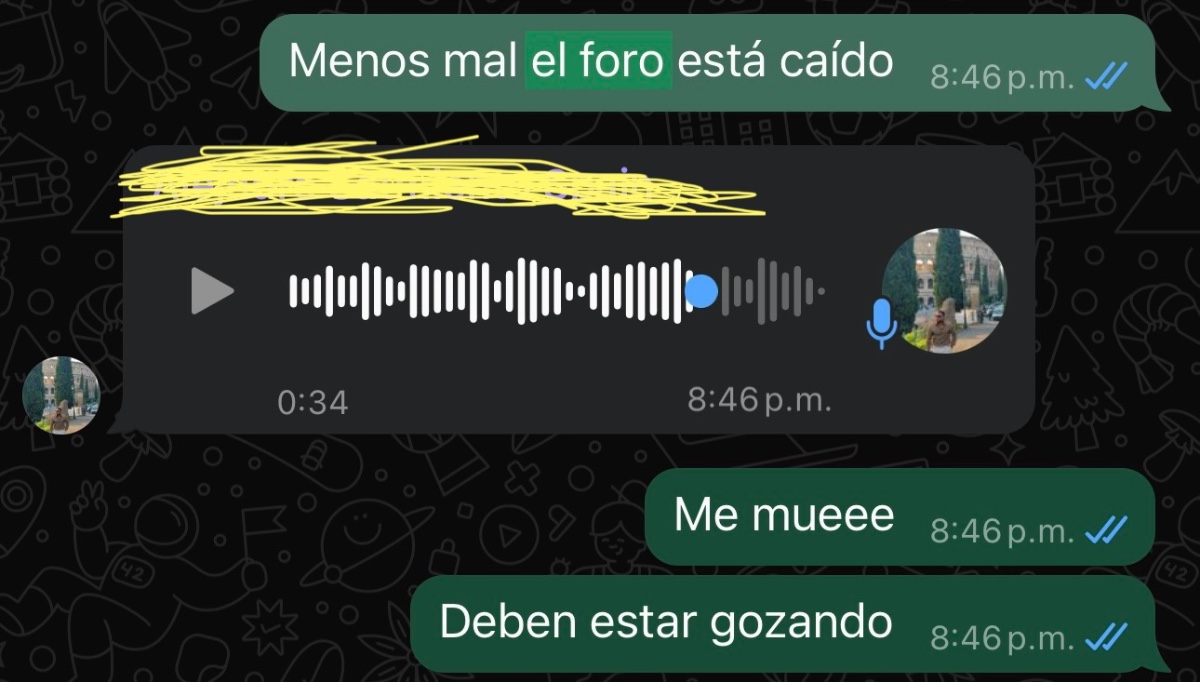1200x682 pixels.
Task: Click the blue scrubber dot on the waveform
Action: (702, 291)
